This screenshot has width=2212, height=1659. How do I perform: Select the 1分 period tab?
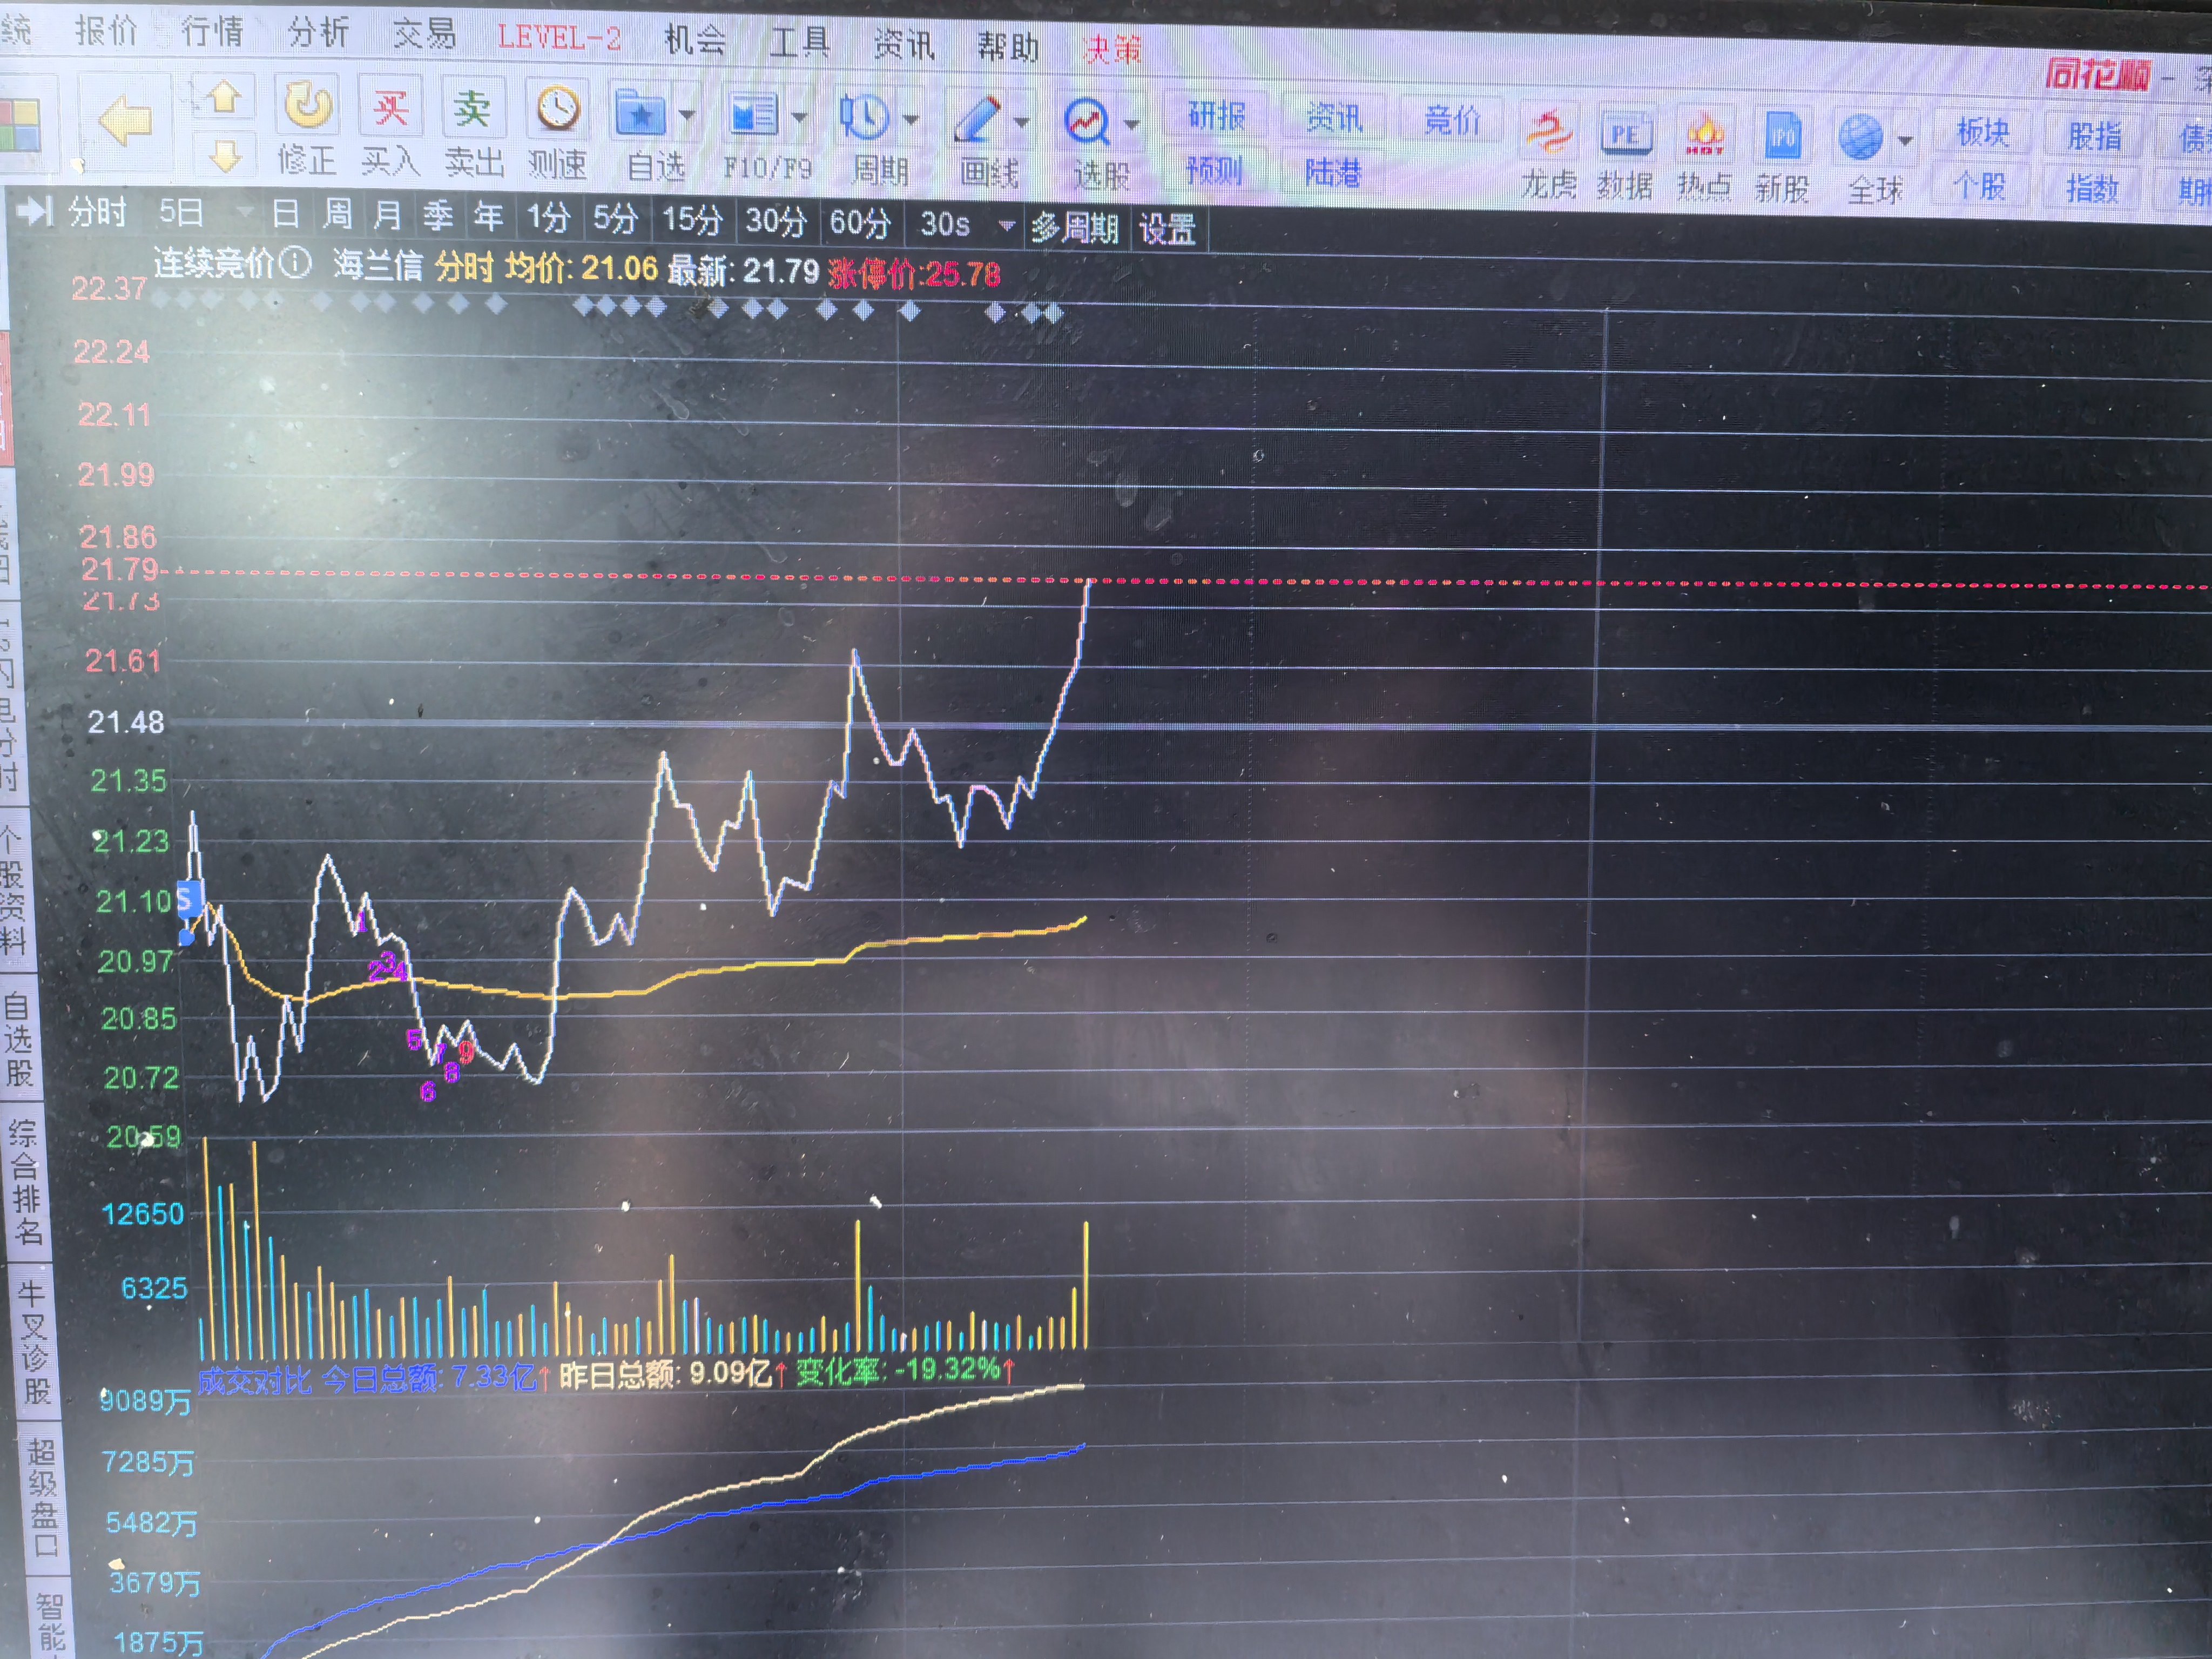[548, 217]
